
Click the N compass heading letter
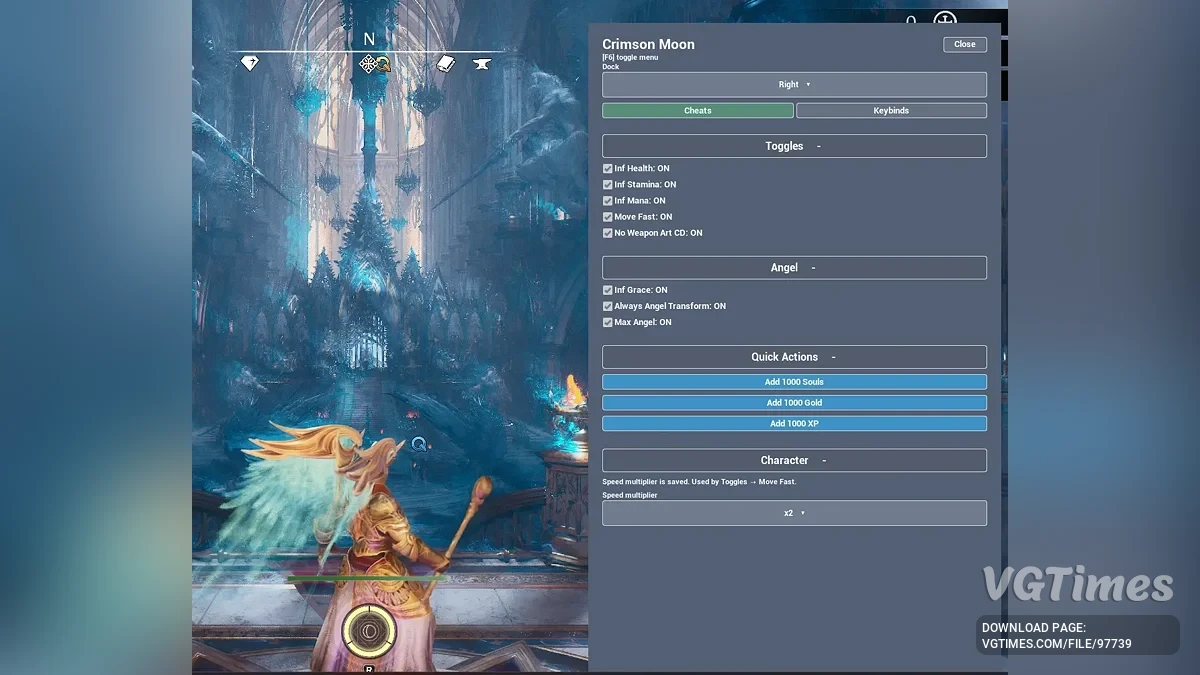pos(369,39)
